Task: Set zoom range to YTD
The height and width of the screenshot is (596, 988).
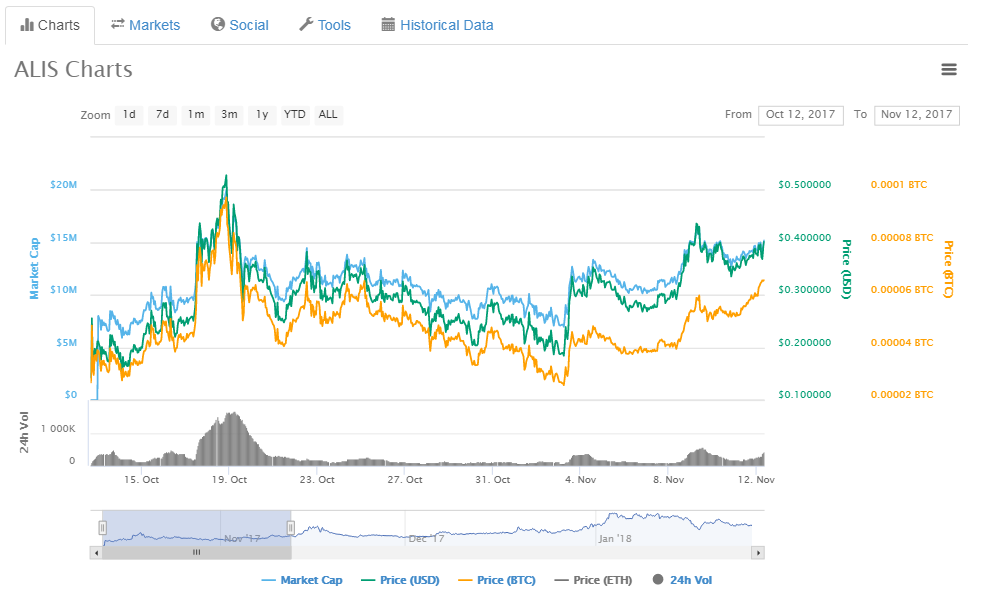Action: point(294,115)
